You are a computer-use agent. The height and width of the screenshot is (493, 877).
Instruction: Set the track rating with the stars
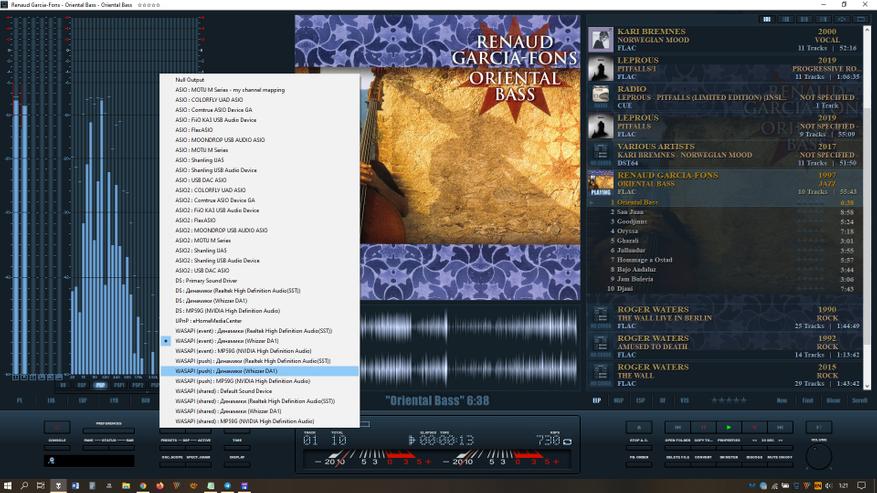[x=729, y=400]
